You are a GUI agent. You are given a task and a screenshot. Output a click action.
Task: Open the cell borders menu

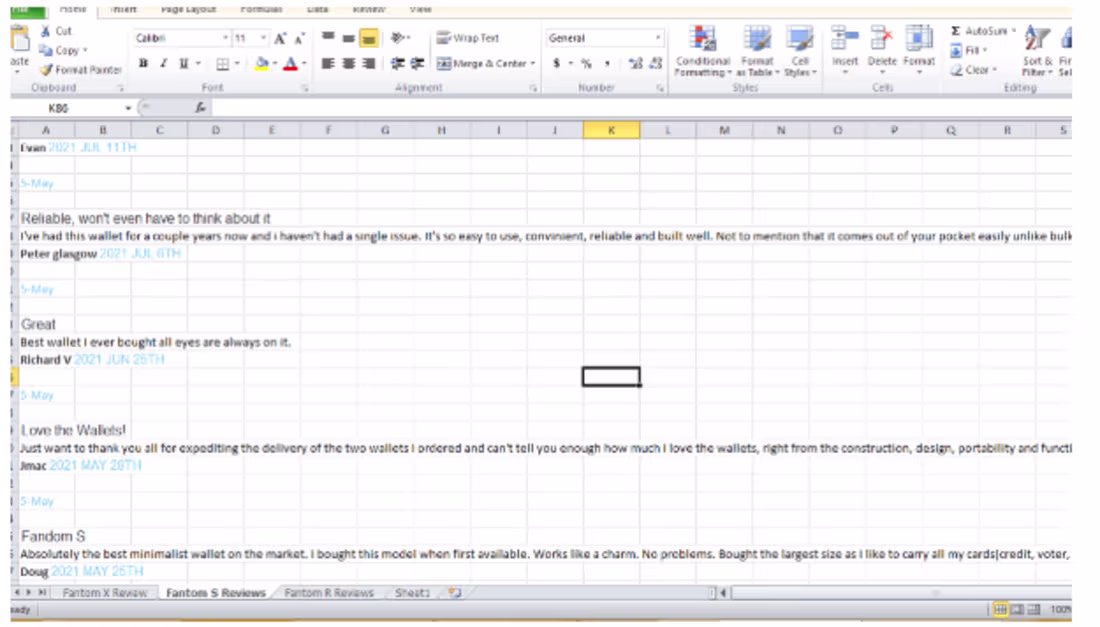(x=236, y=64)
